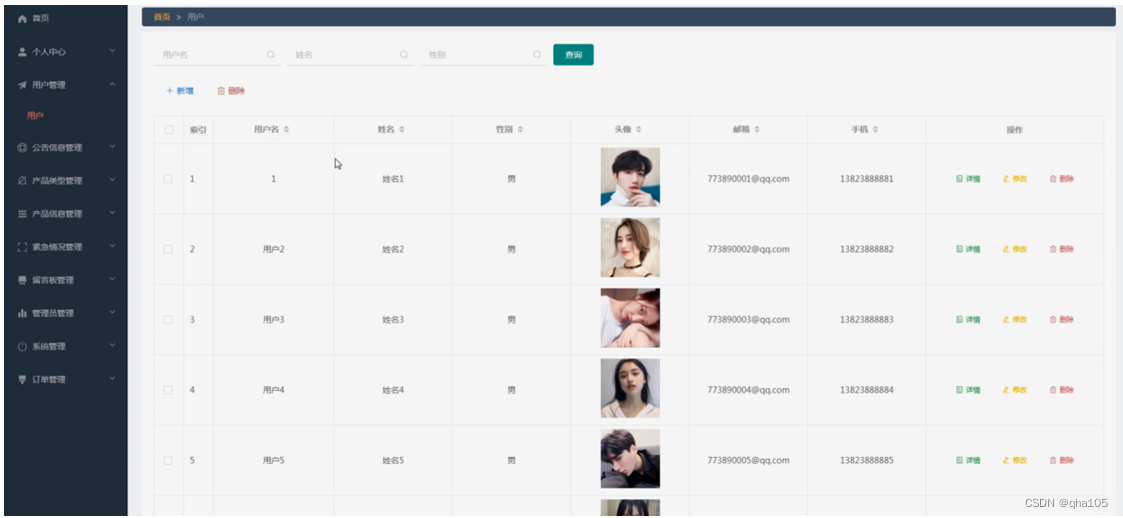
Task: Click search icon in 姓名 field
Action: [x=403, y=54]
